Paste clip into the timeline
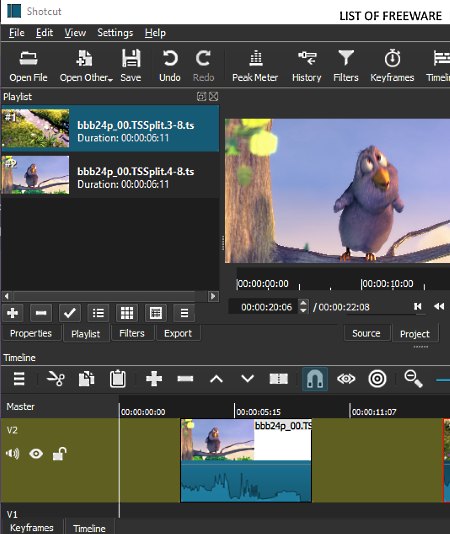The image size is (450, 534). [x=118, y=379]
